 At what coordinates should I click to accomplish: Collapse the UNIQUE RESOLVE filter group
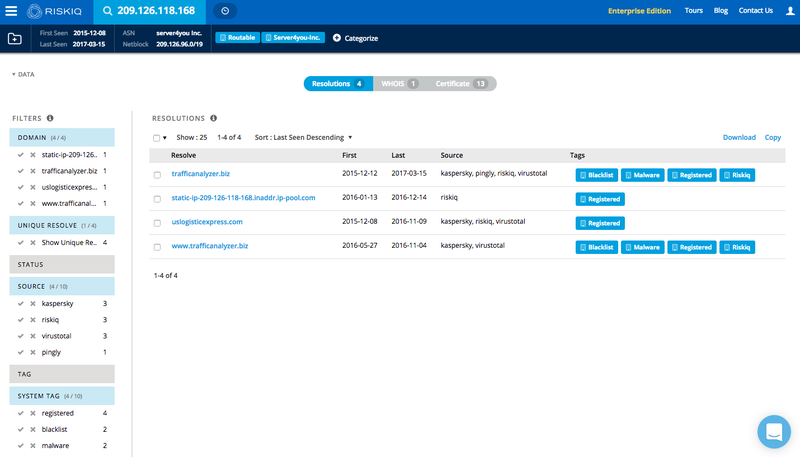62,225
